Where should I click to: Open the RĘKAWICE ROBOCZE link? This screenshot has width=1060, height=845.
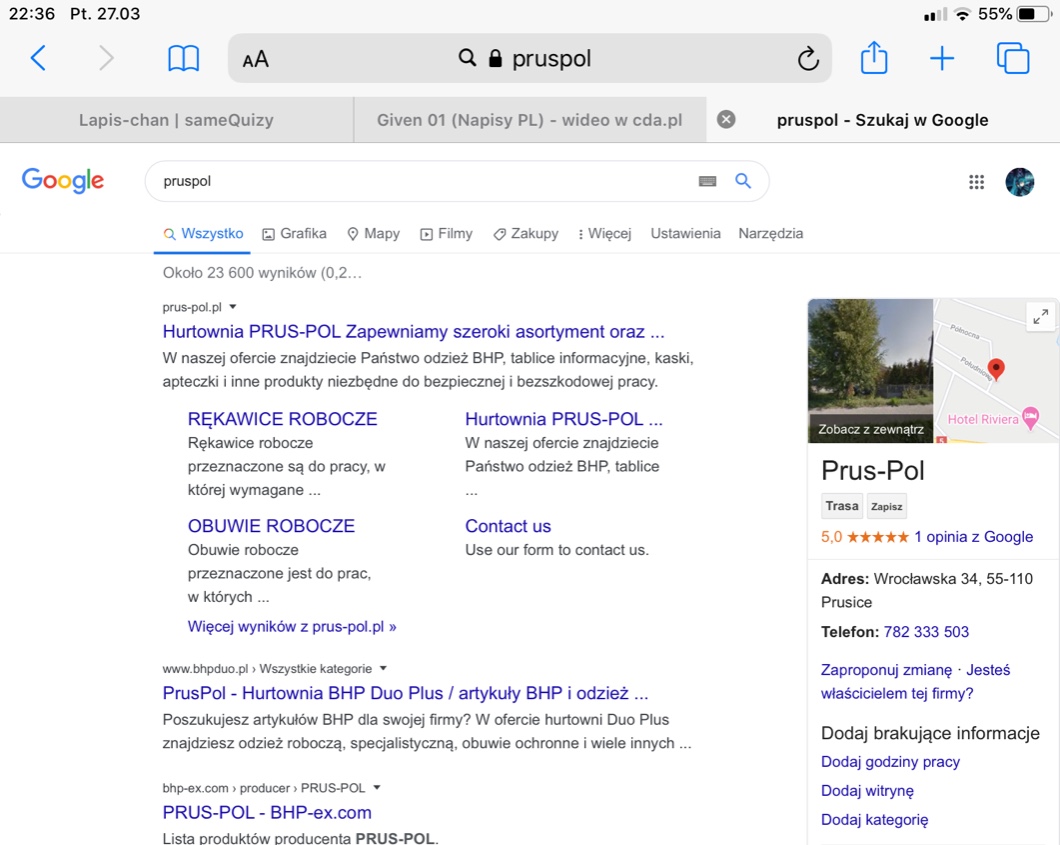point(282,419)
